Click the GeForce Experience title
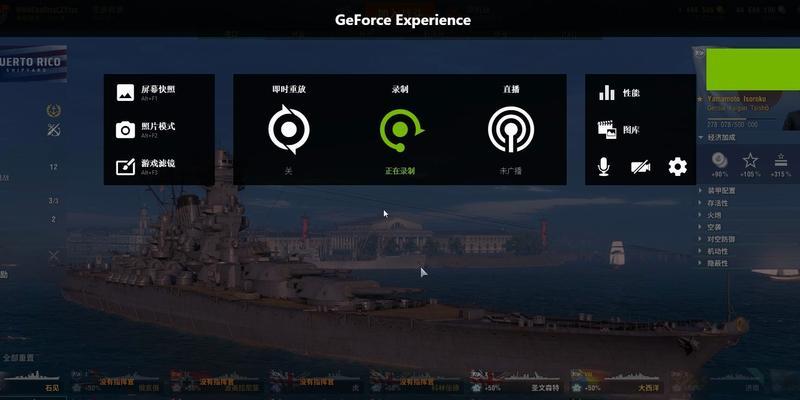Viewport: 800px width, 400px height. click(x=403, y=20)
